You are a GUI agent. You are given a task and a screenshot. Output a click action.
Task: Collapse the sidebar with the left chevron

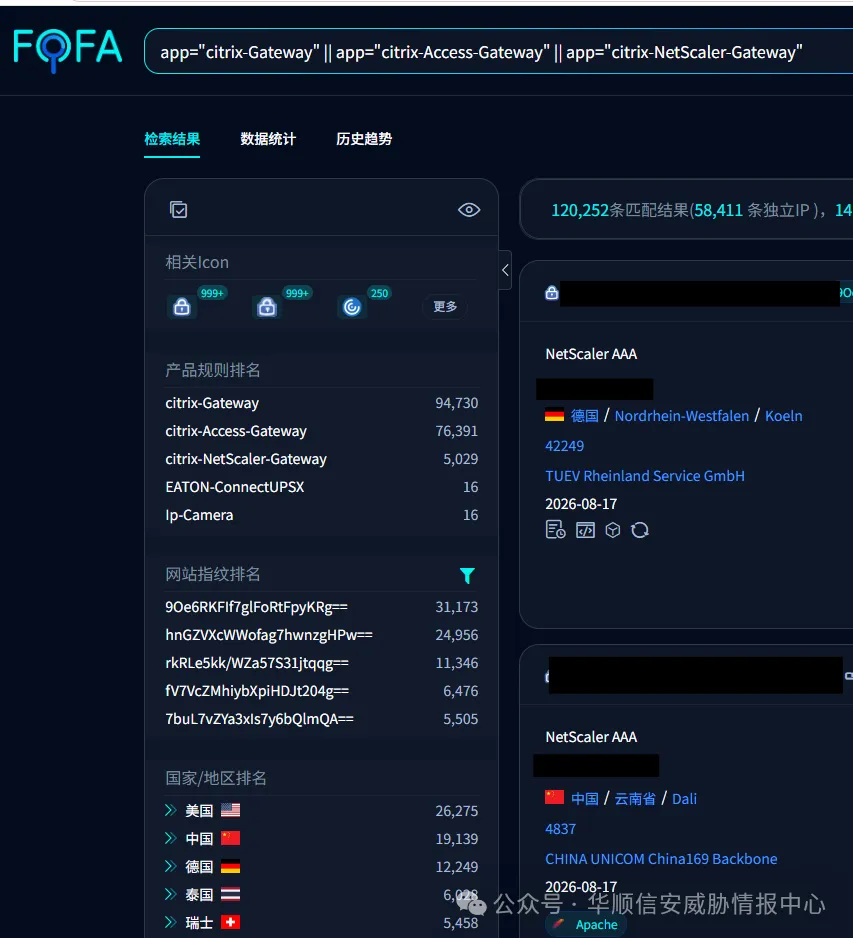tap(505, 270)
